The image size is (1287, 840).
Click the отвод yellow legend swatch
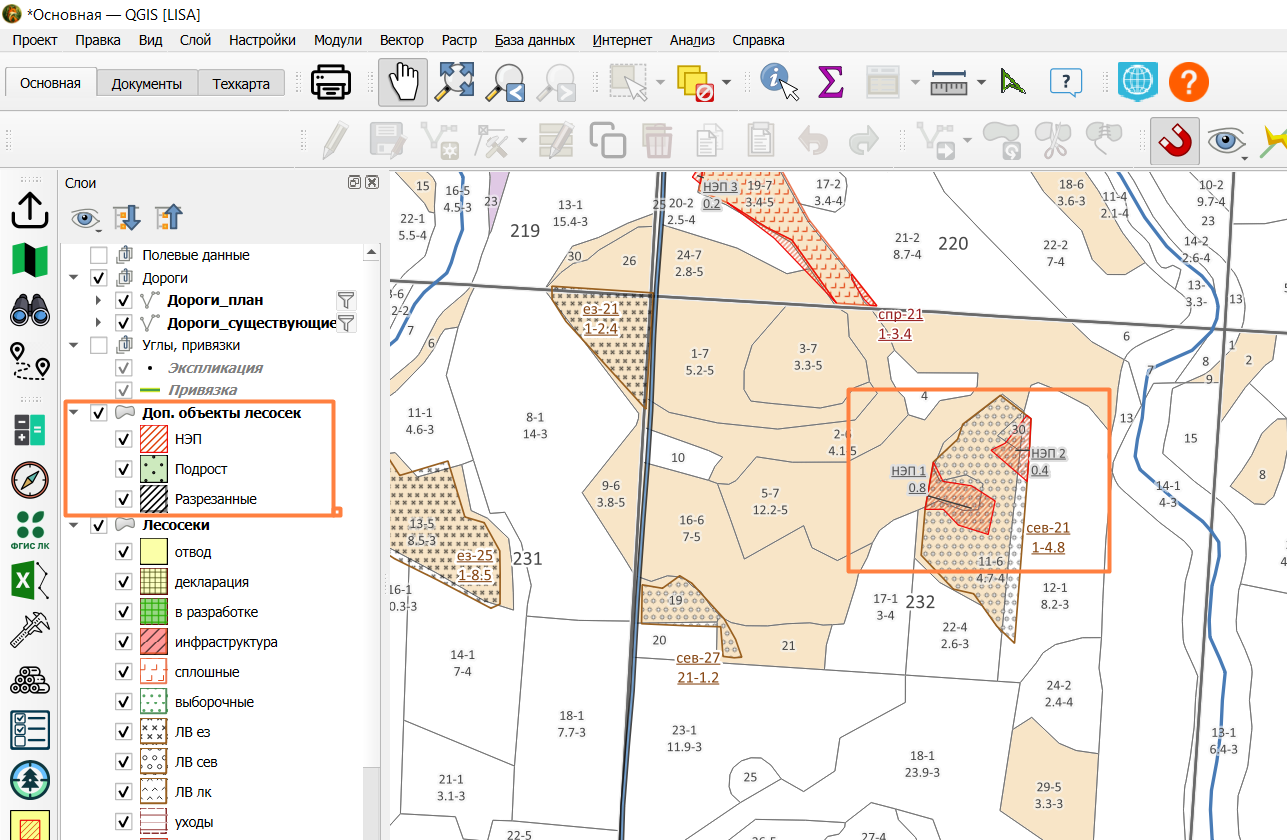[153, 552]
